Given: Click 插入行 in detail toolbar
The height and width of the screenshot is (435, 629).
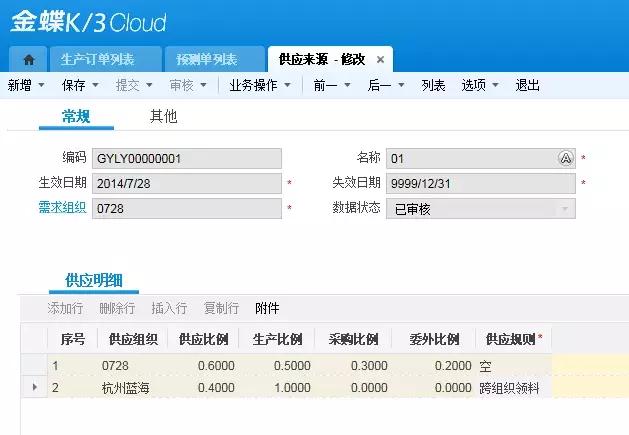Looking at the screenshot, I should (169, 308).
